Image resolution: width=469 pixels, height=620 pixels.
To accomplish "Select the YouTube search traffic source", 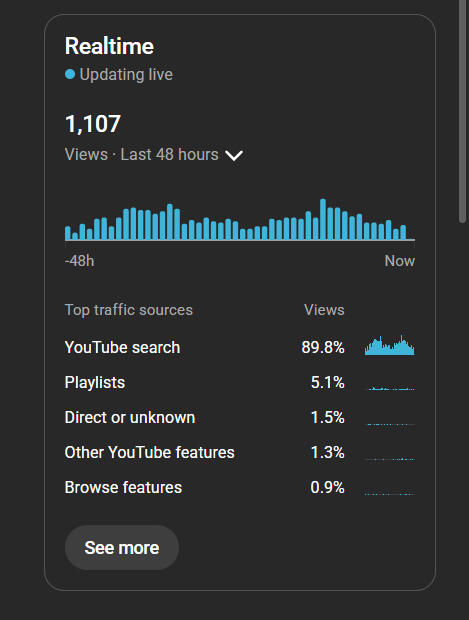I will [122, 348].
